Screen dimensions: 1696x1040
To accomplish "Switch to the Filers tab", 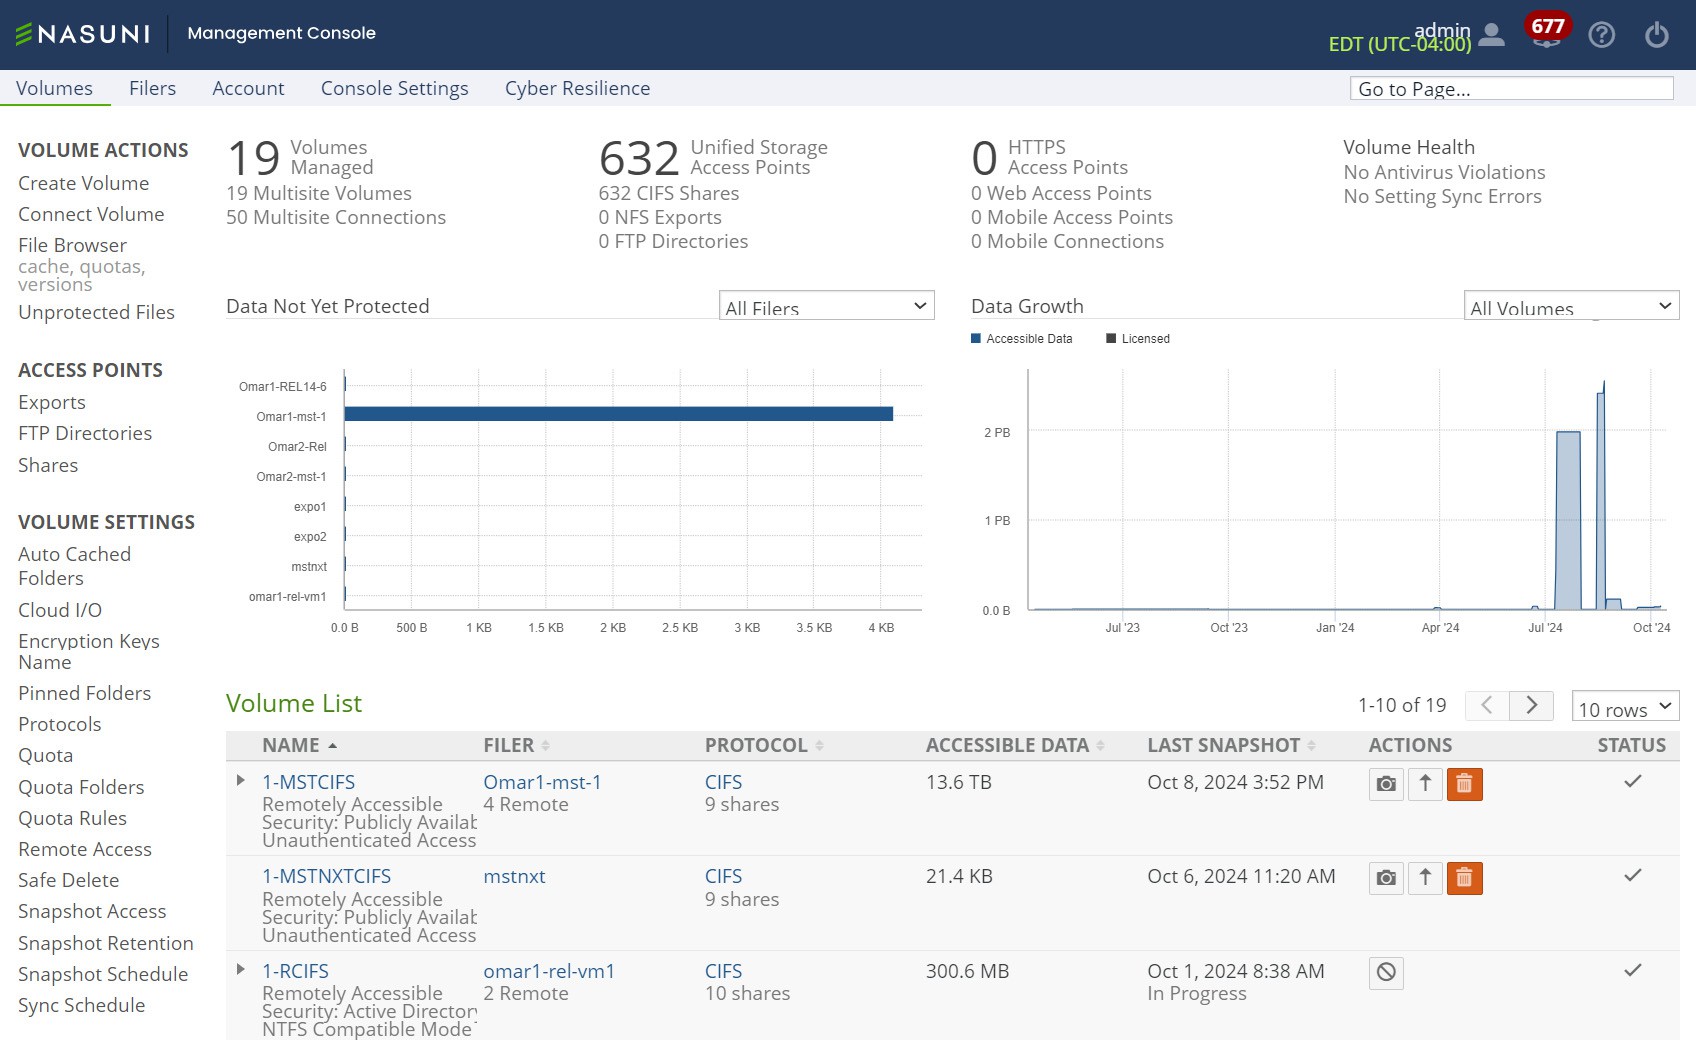I will (152, 88).
